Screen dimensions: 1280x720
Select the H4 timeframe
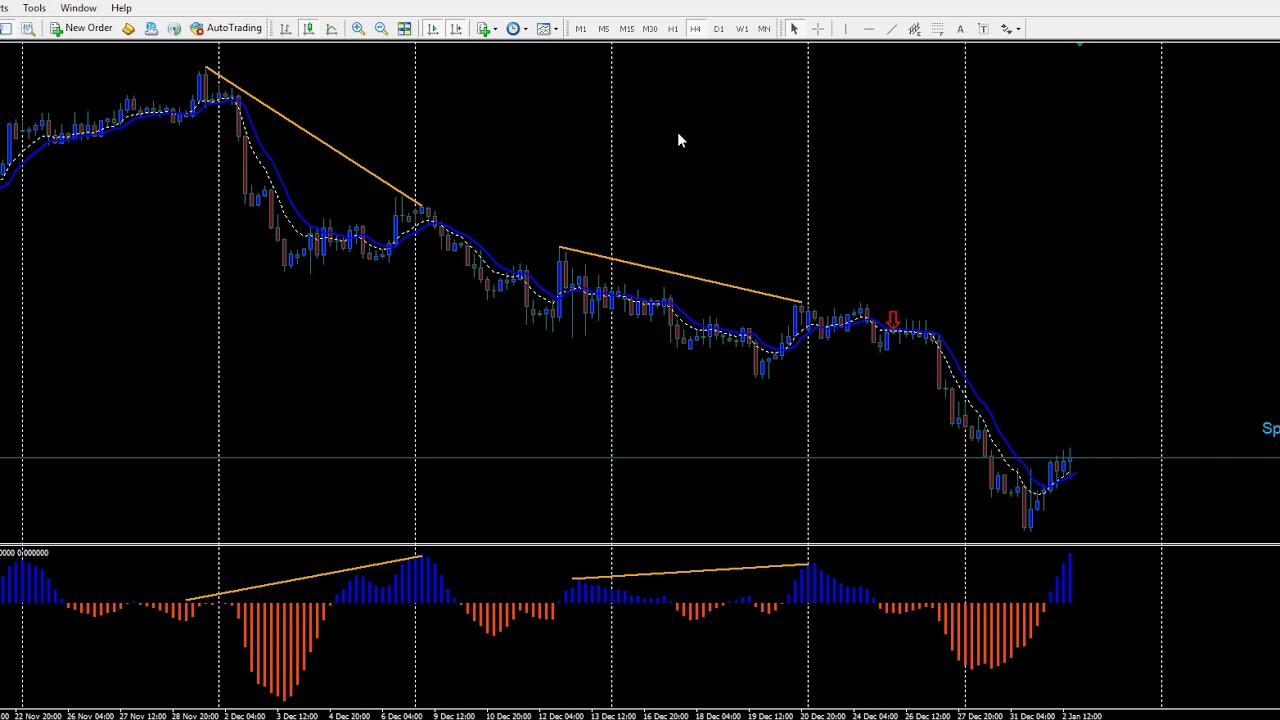[696, 28]
